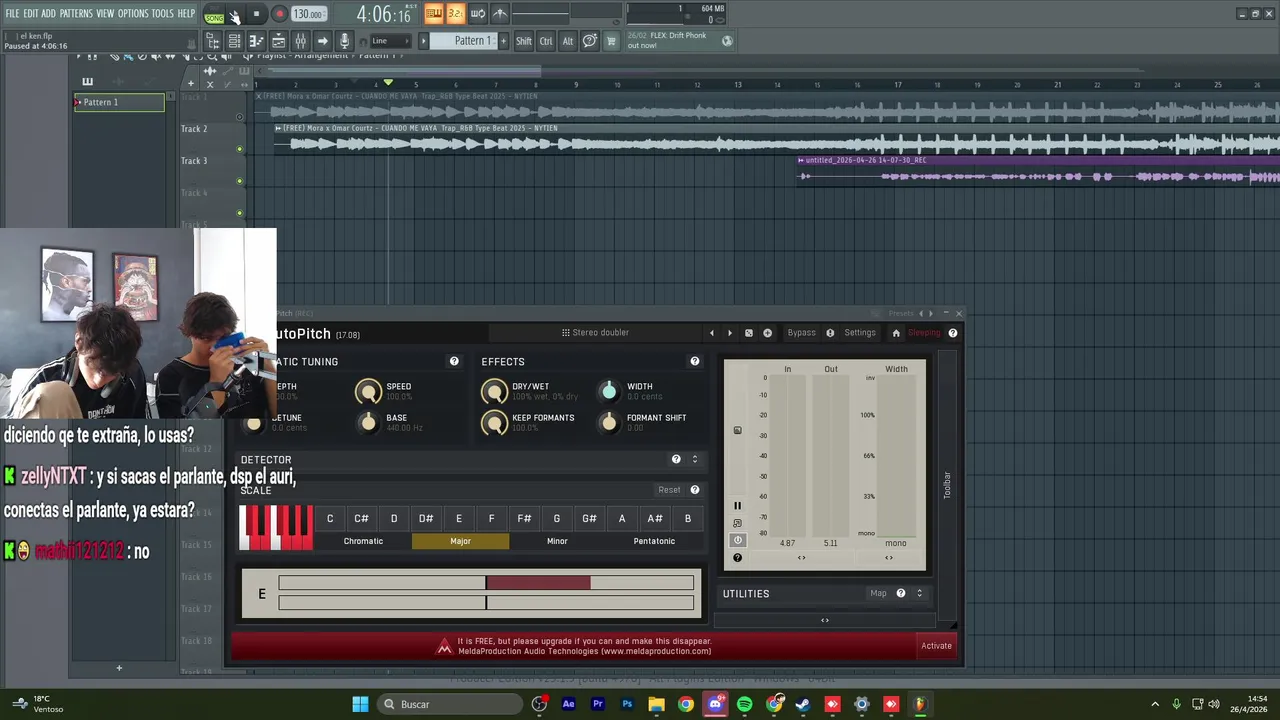Toggle the metronome icon
The image size is (1280, 720).
pos(500,13)
